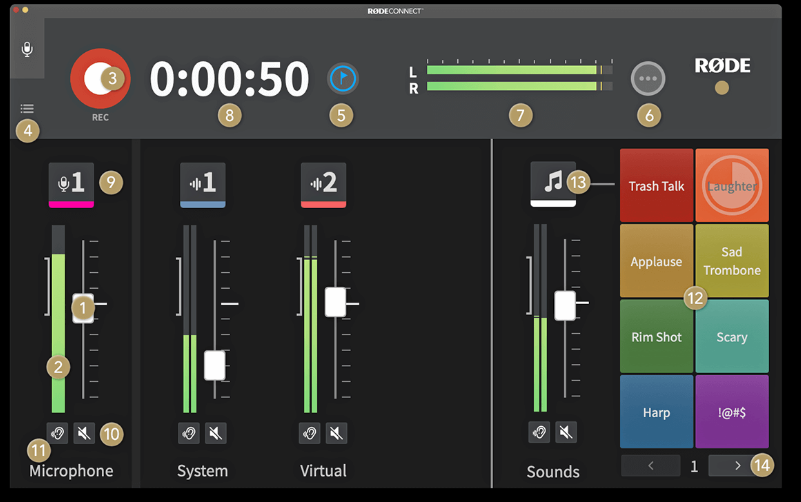The height and width of the screenshot is (502, 801).
Task: Go to previous sound pad page
Action: [651, 465]
